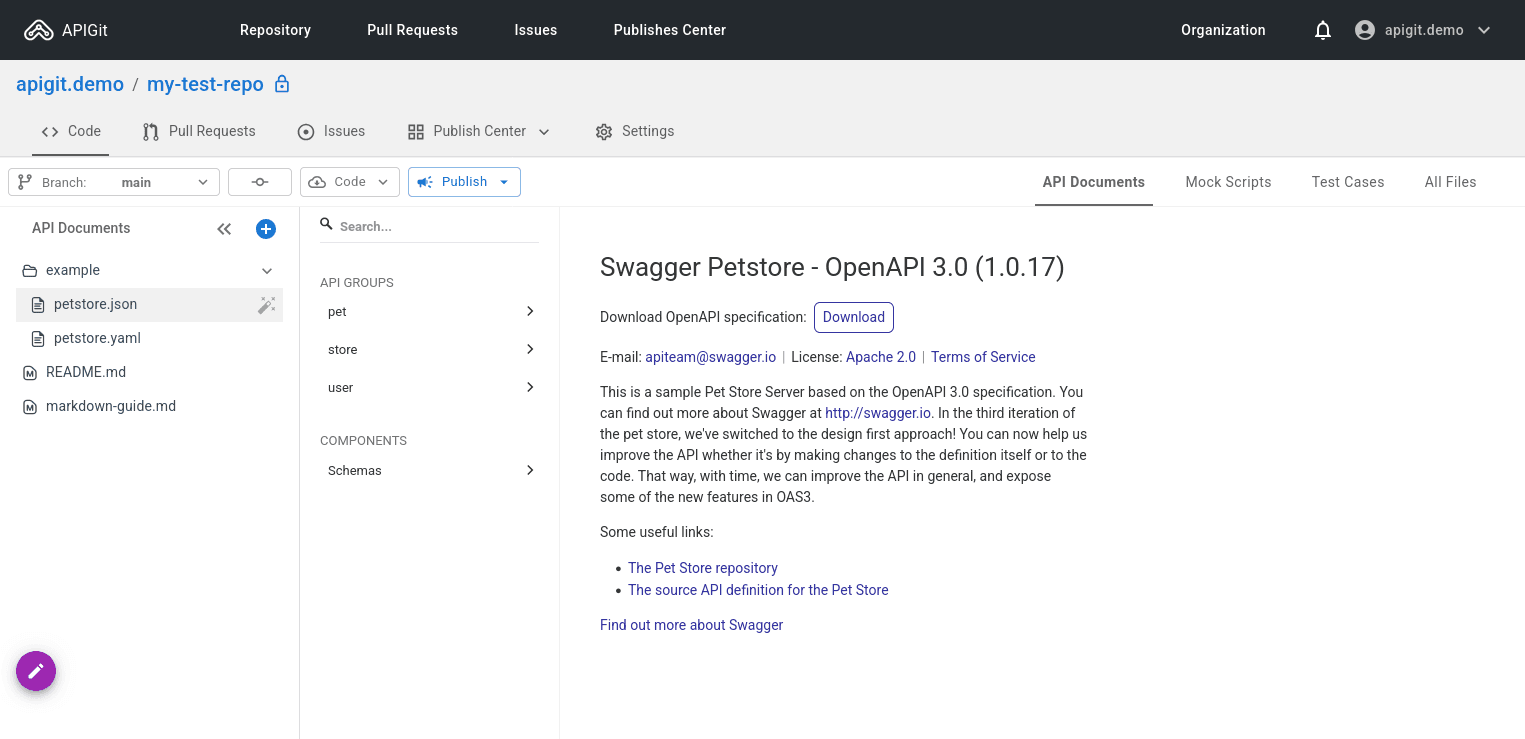Image resolution: width=1525 pixels, height=739 pixels.
Task: Open The Pet Store repository link
Action: pyautogui.click(x=703, y=568)
